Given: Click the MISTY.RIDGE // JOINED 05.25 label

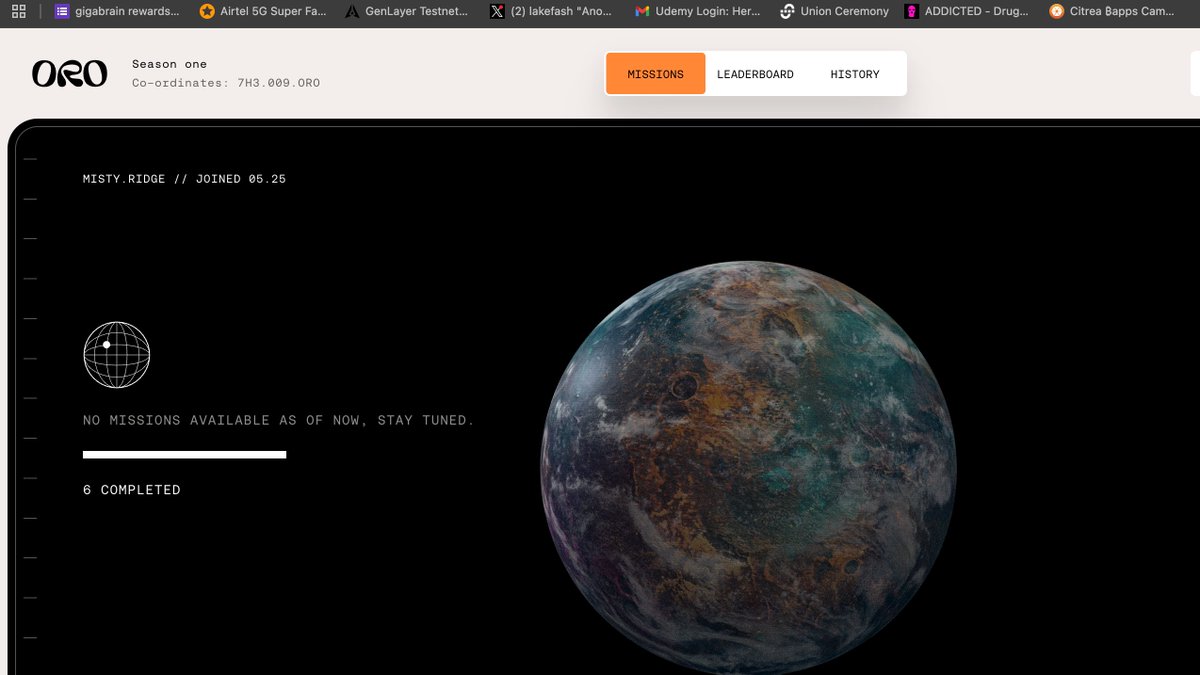Looking at the screenshot, I should pos(184,179).
